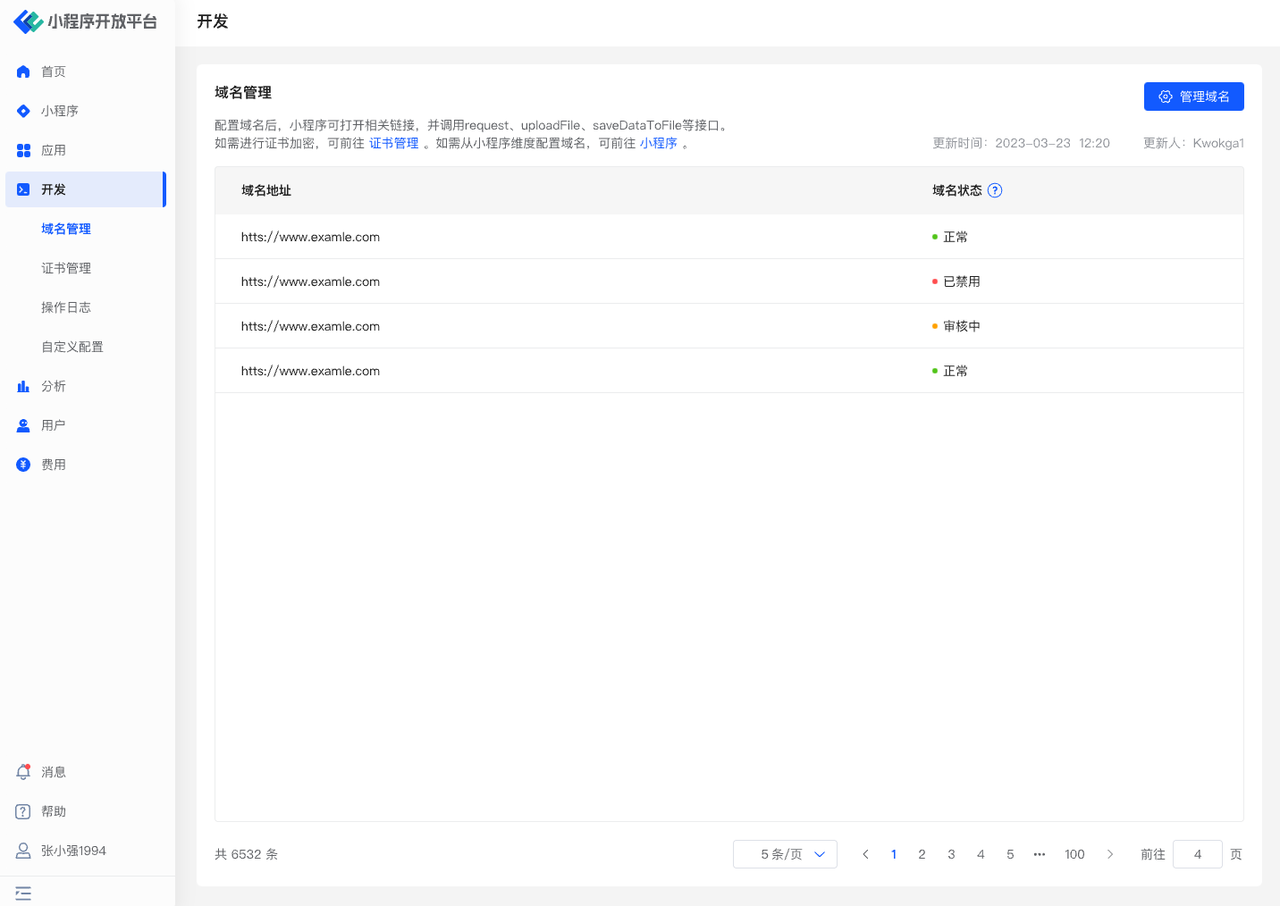Follow the 证书管理 link in description text
Screen dimensions: 1280x906
coord(394,143)
